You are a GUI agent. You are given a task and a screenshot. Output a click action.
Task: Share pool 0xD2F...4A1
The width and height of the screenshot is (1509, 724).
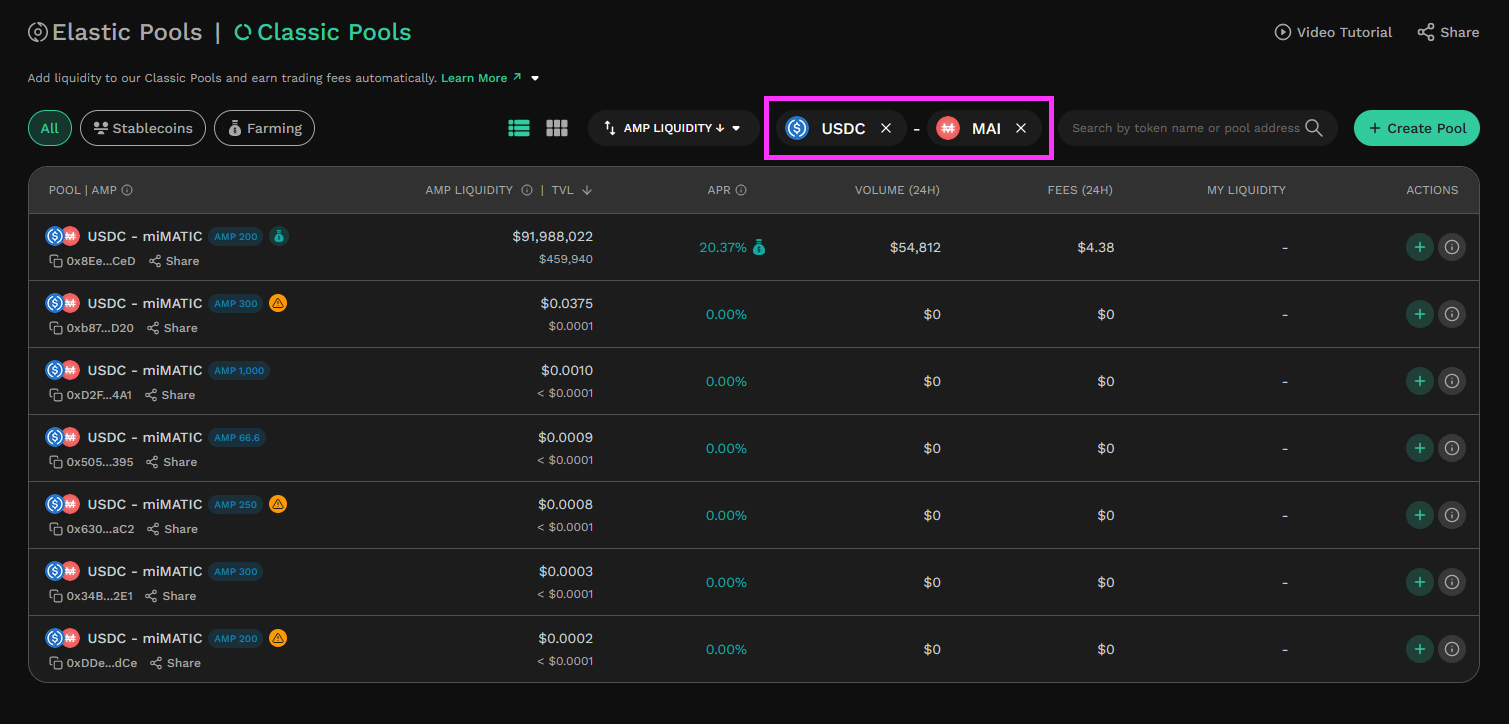coord(170,395)
